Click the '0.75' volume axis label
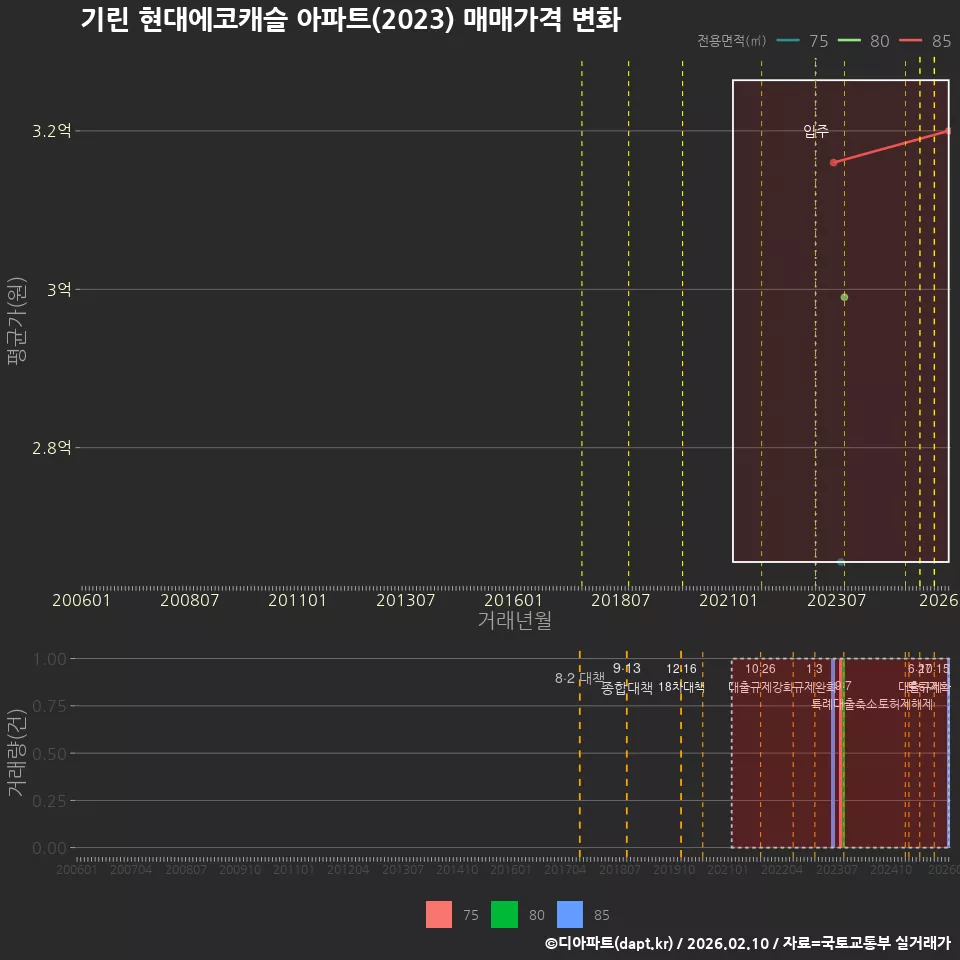Viewport: 960px width, 960px height. pyautogui.click(x=49, y=707)
